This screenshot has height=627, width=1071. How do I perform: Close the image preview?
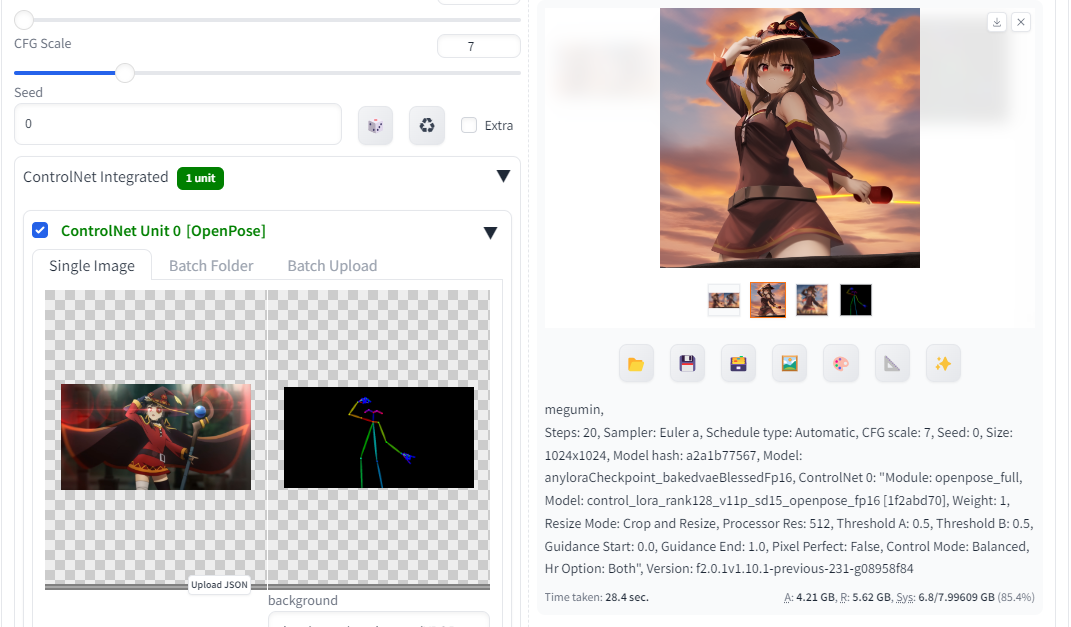point(1021,23)
